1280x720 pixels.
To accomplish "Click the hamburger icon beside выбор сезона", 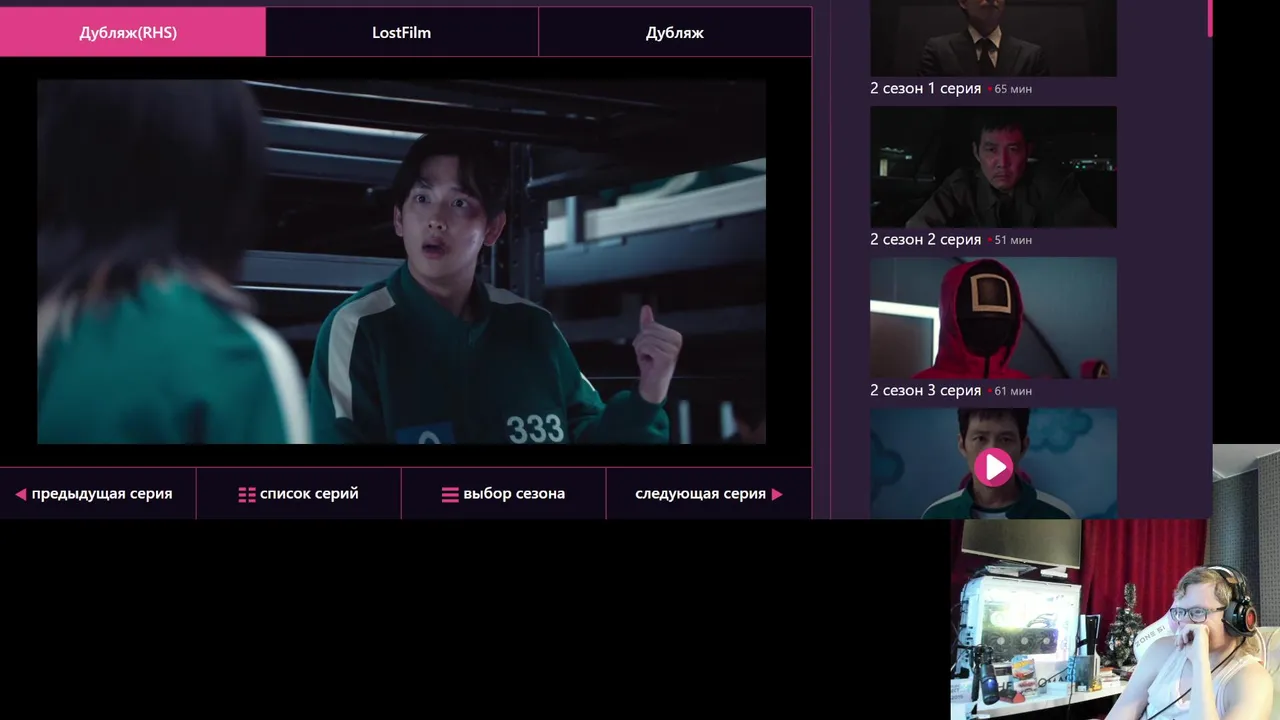I will pos(450,494).
